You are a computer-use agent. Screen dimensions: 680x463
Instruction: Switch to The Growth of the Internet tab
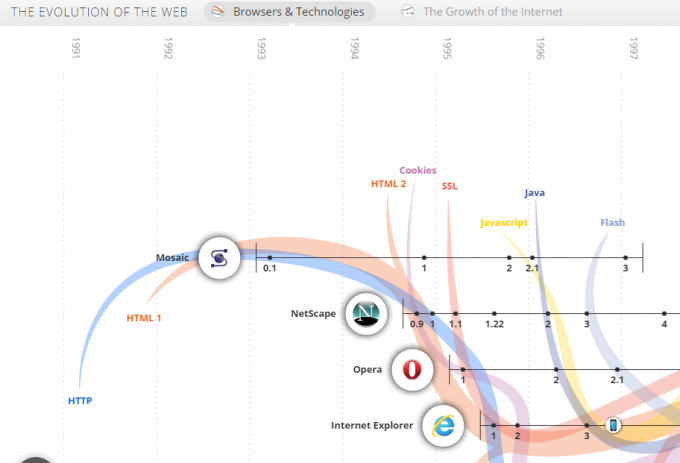pos(481,12)
